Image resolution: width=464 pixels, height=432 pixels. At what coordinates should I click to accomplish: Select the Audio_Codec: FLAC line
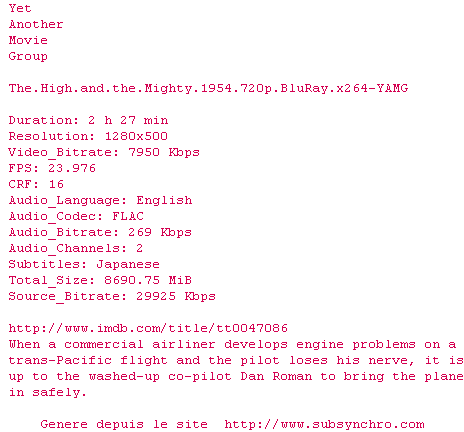coord(76,216)
